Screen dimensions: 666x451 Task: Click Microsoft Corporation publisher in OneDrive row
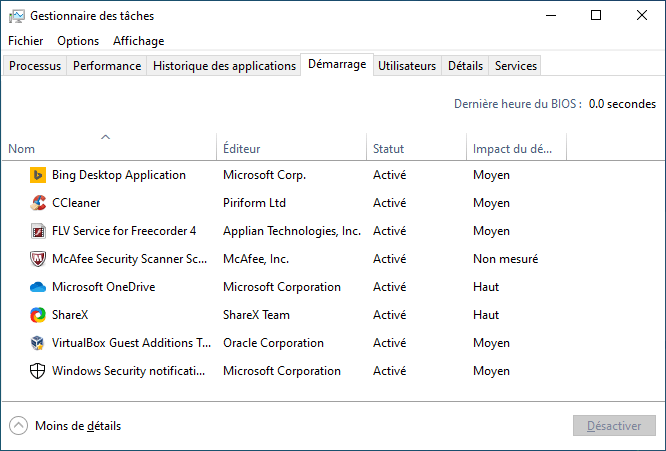click(282, 287)
